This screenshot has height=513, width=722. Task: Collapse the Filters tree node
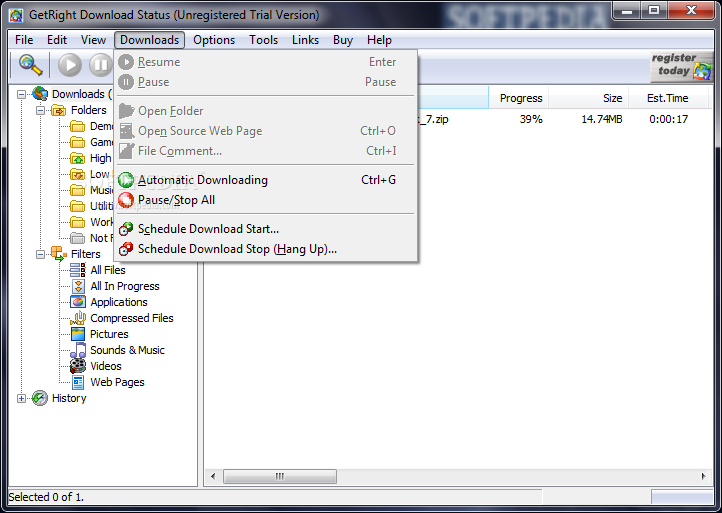[41, 254]
